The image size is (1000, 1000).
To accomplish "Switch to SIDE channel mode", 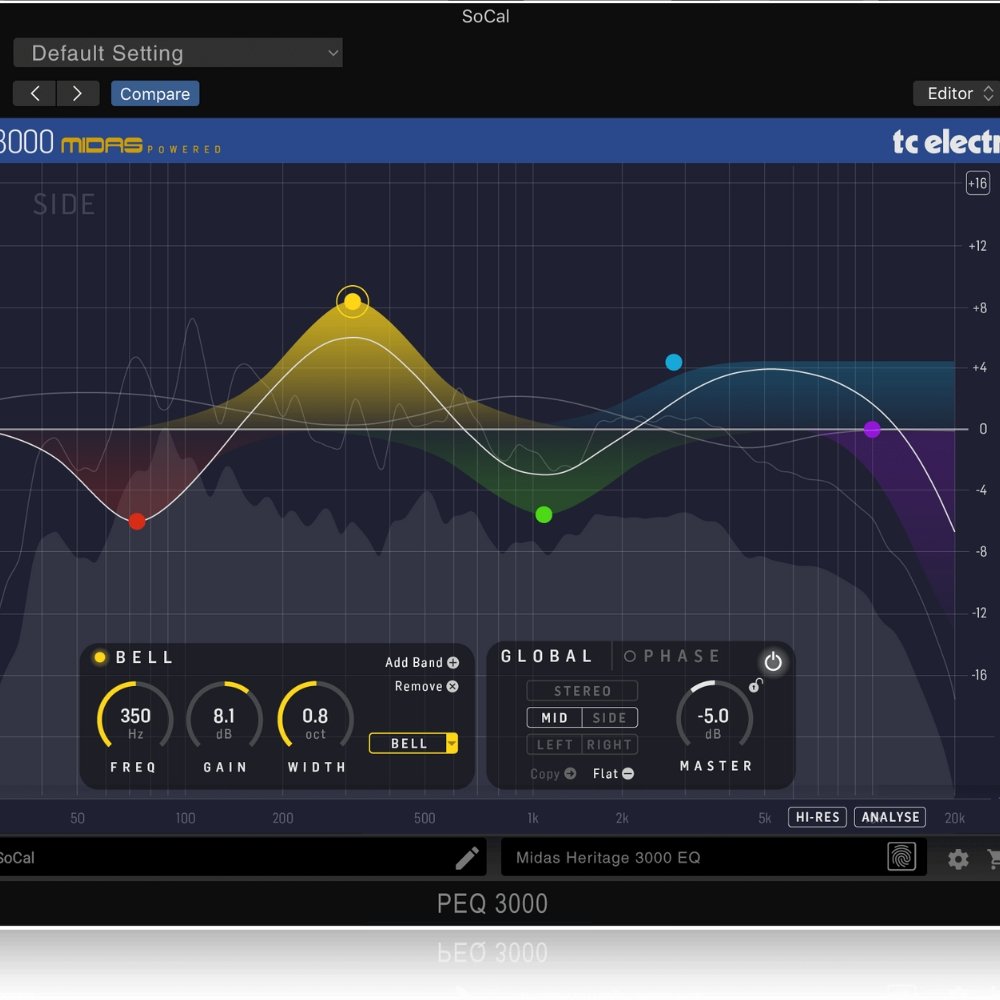I will pyautogui.click(x=609, y=718).
